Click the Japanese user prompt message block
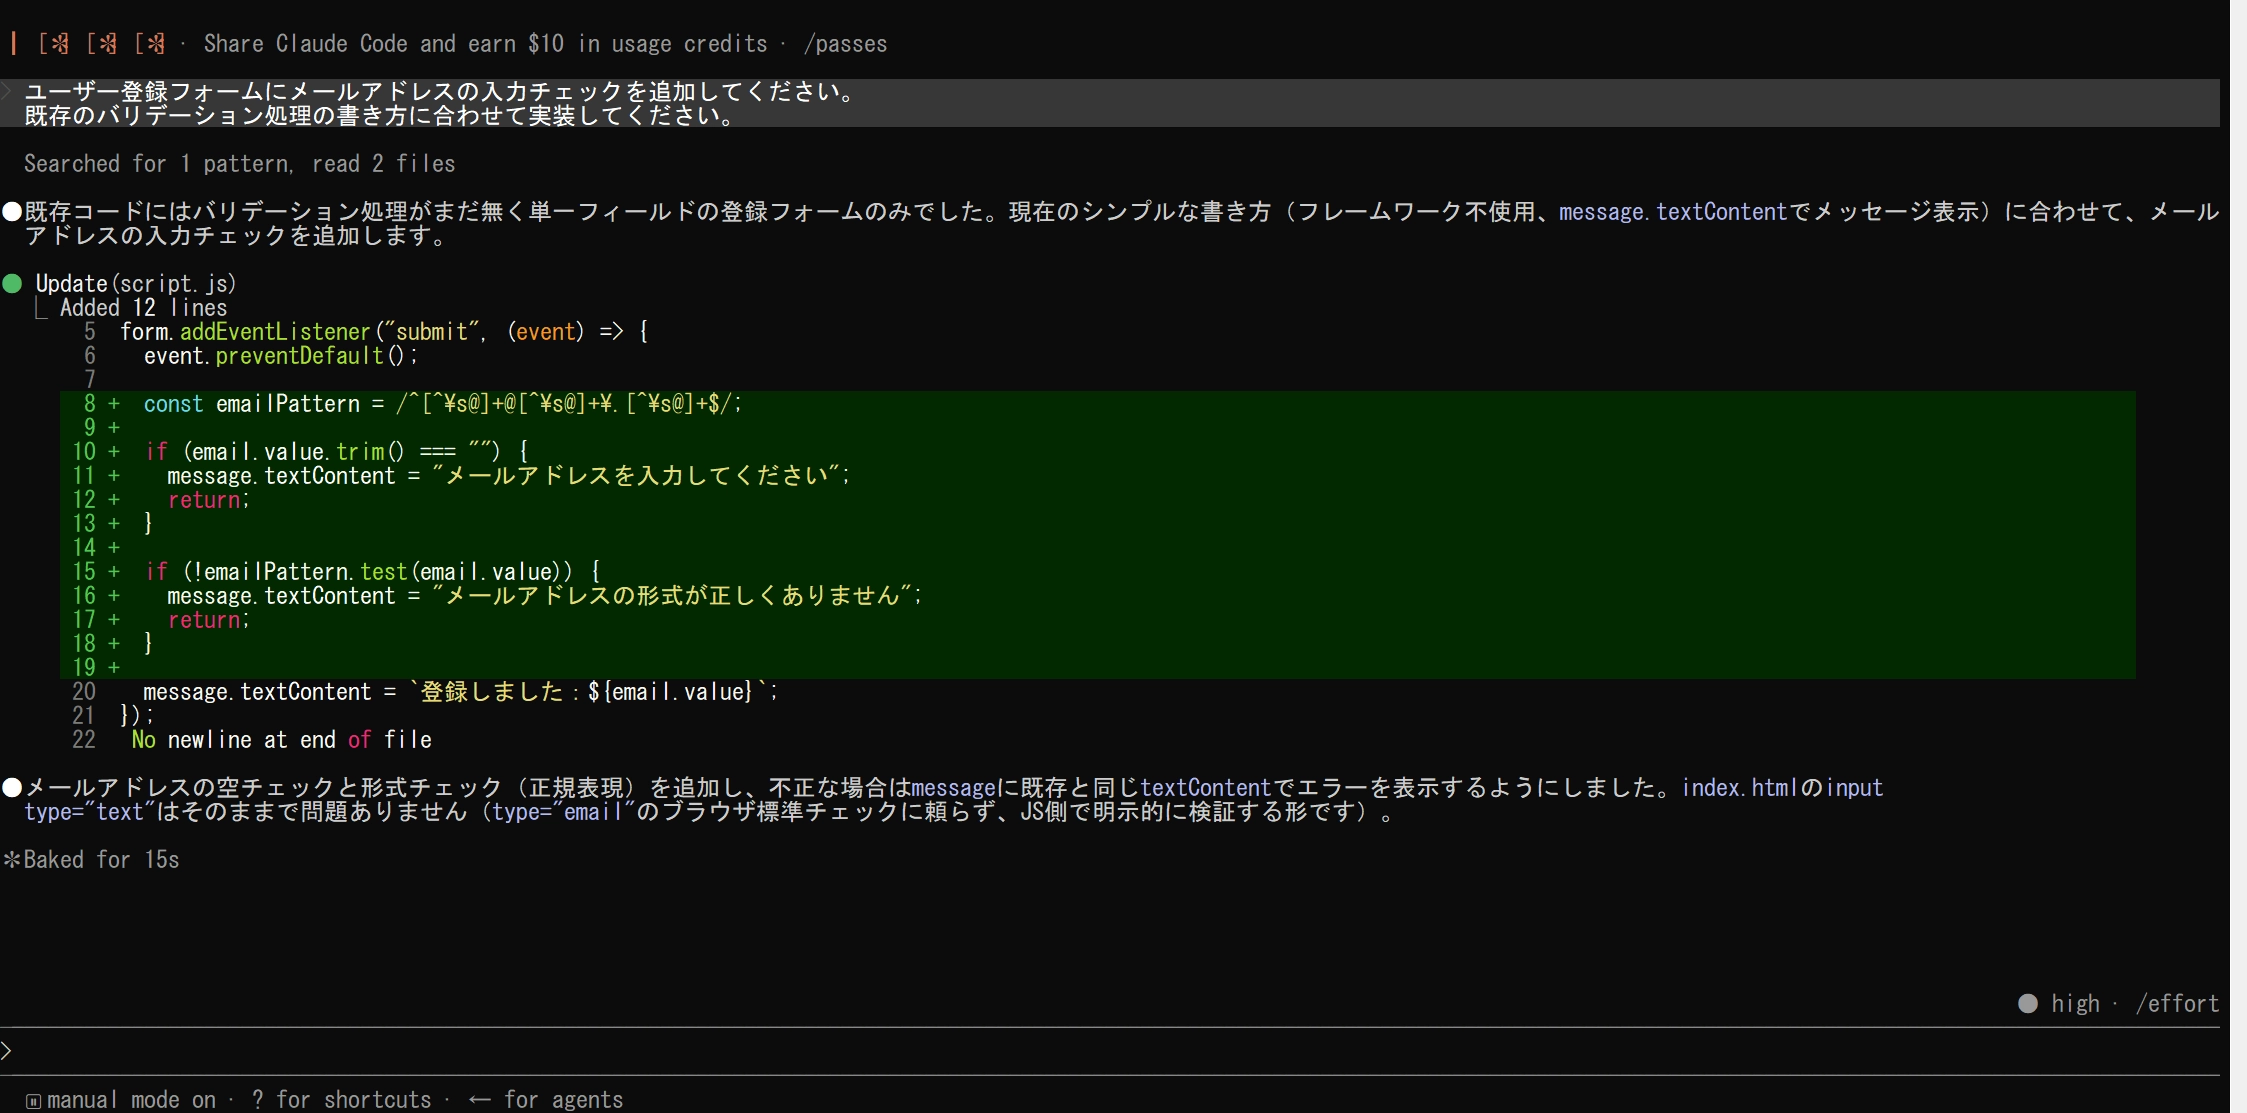This screenshot has width=2247, height=1113. [x=1110, y=103]
